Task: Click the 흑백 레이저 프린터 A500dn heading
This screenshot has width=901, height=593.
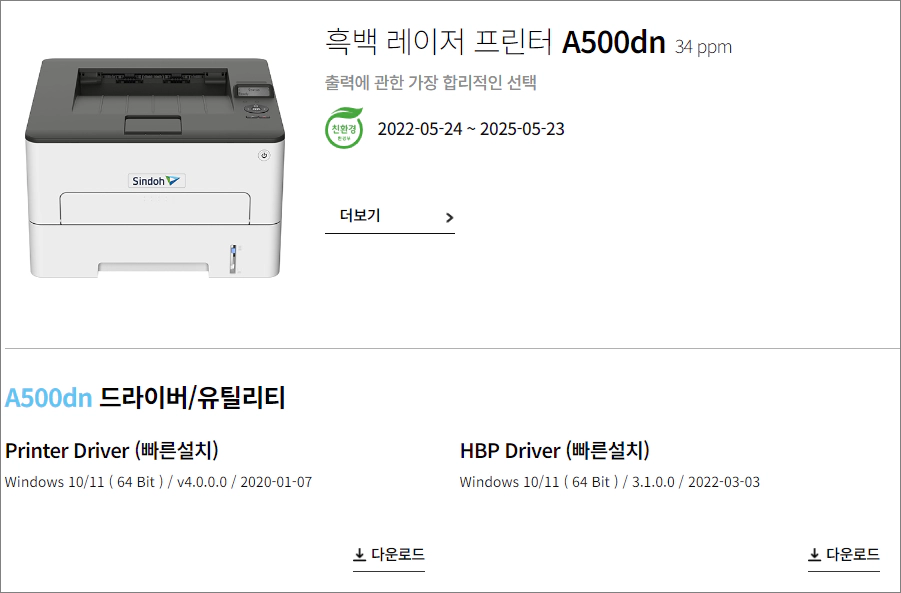Action: click(495, 42)
